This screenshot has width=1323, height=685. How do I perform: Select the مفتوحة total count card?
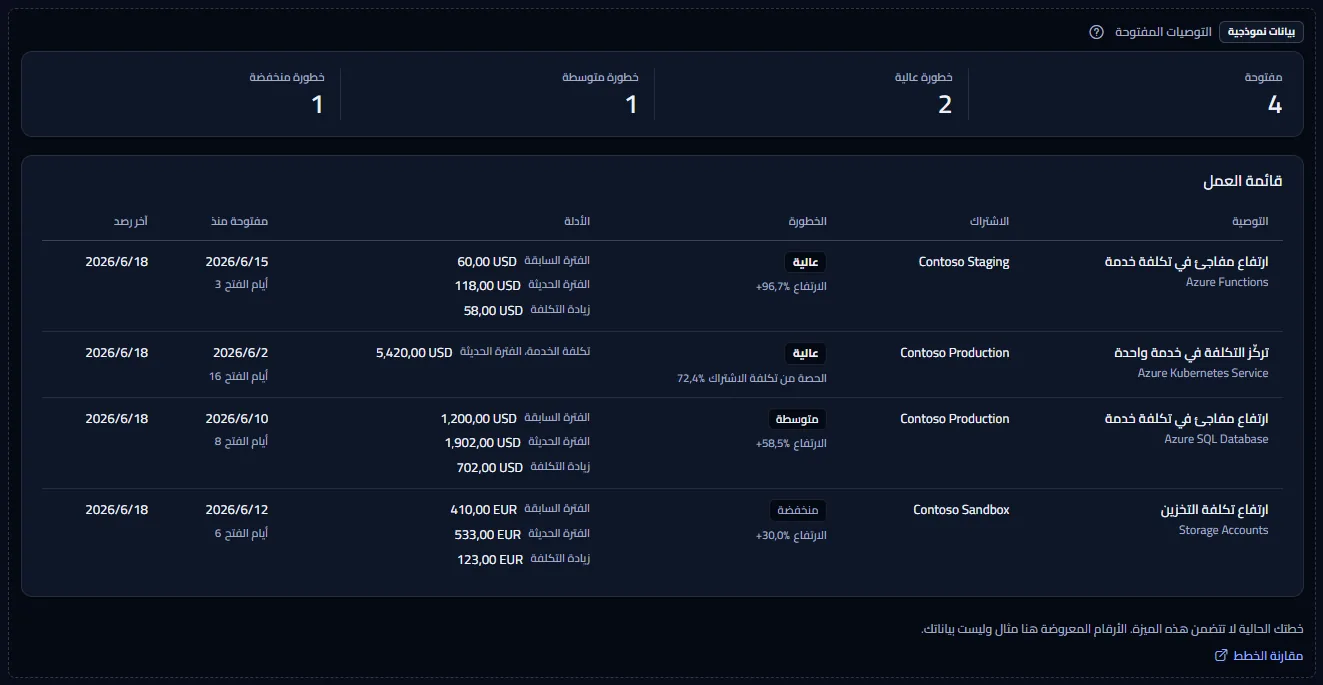coord(1126,94)
